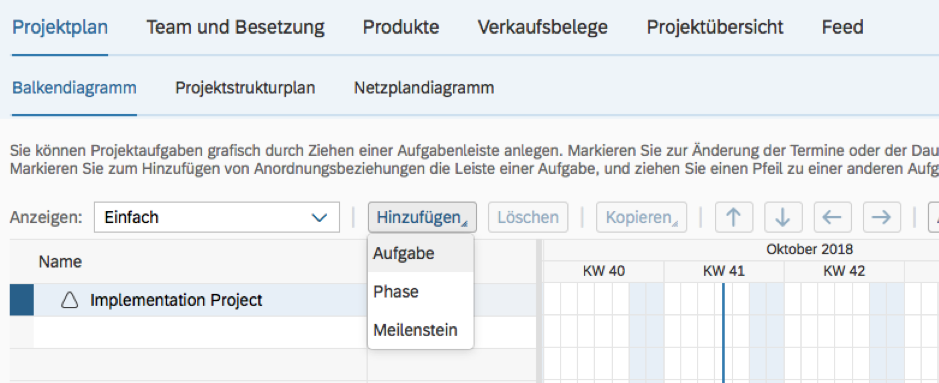Viewport: 939px width, 383px height.
Task: Select the blue row marker of Implementation Project
Action: [22, 300]
